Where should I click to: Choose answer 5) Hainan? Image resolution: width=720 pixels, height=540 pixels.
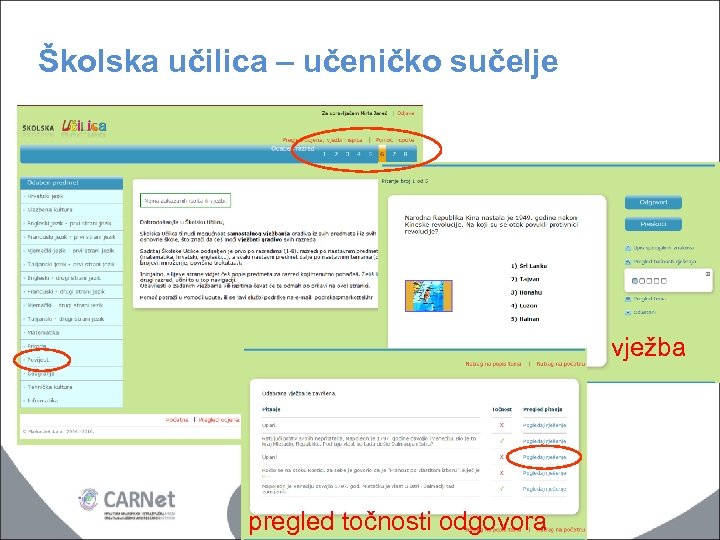(x=525, y=319)
